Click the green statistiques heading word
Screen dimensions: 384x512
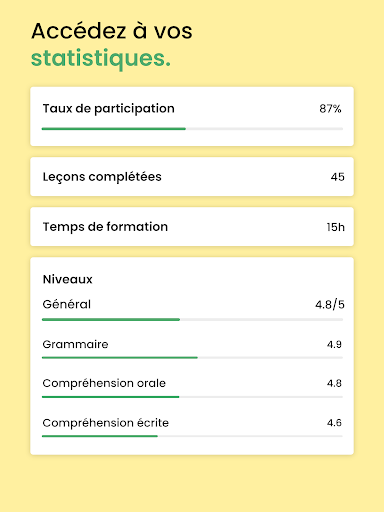click(101, 59)
